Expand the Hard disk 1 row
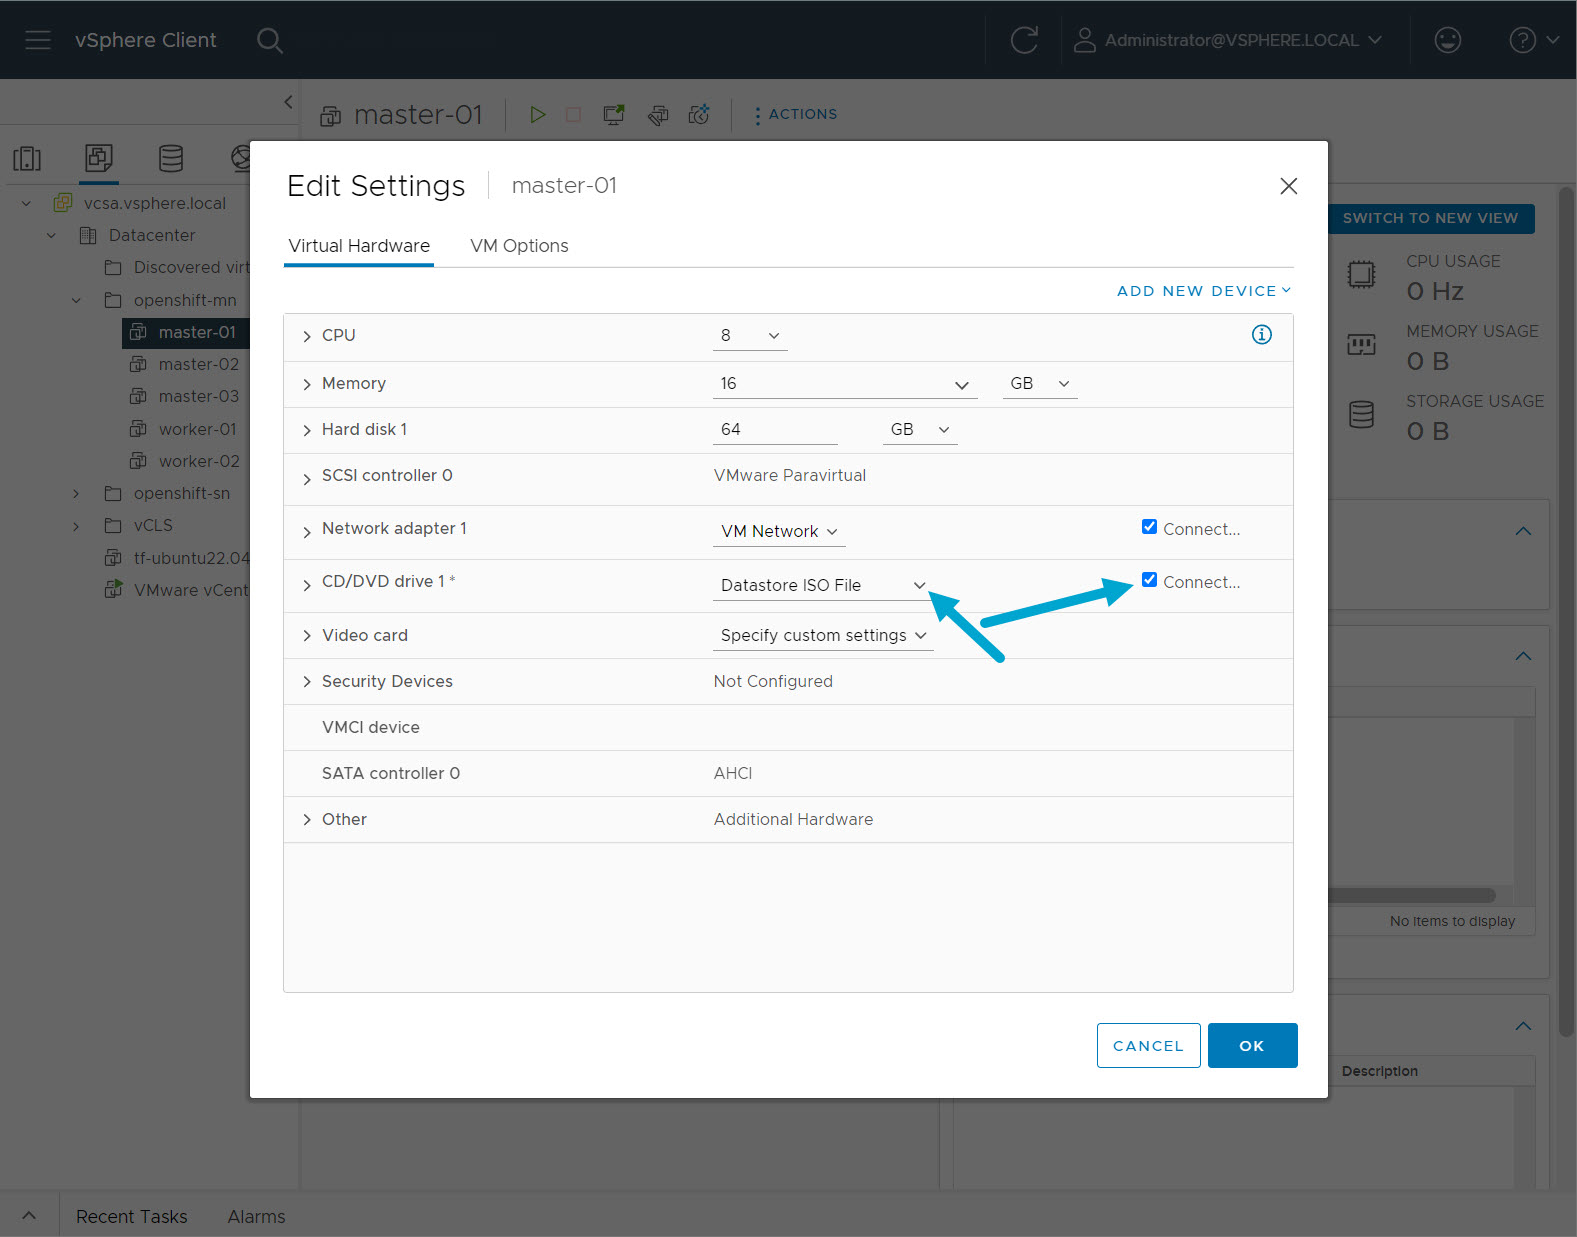The height and width of the screenshot is (1237, 1577). tap(307, 430)
